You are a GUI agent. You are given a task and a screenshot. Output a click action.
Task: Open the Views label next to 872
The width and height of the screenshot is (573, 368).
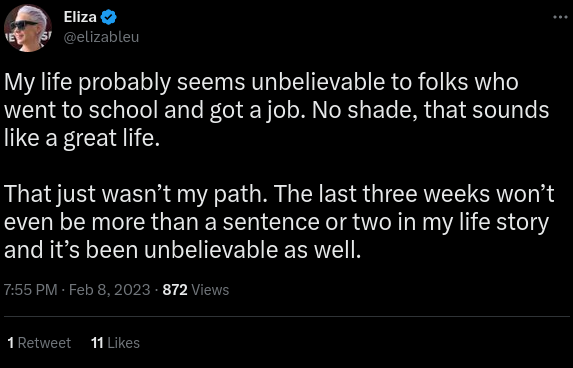coord(210,290)
